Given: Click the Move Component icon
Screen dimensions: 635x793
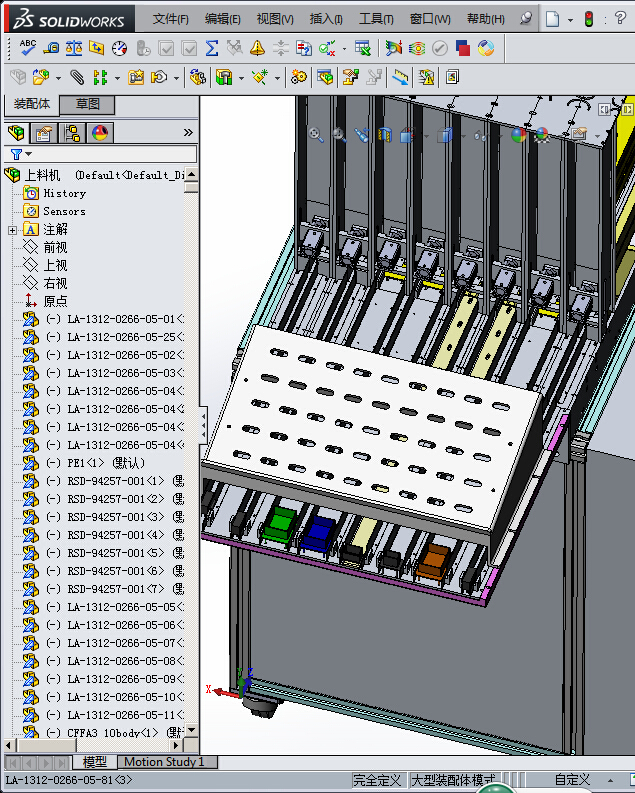Looking at the screenshot, I should pos(160,77).
